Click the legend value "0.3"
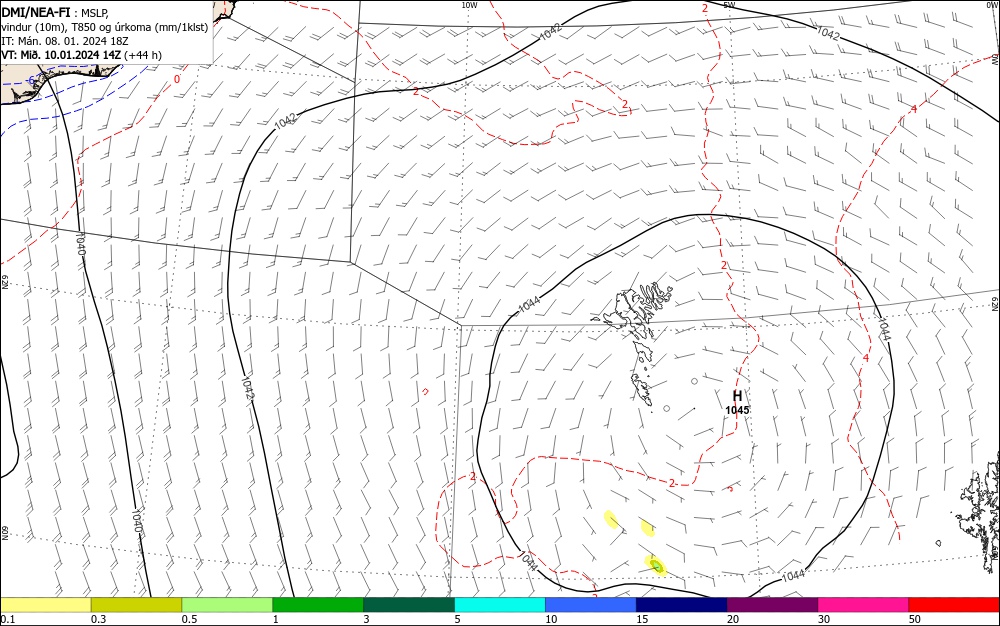Viewport: 1000px width, 626px height. point(99,619)
